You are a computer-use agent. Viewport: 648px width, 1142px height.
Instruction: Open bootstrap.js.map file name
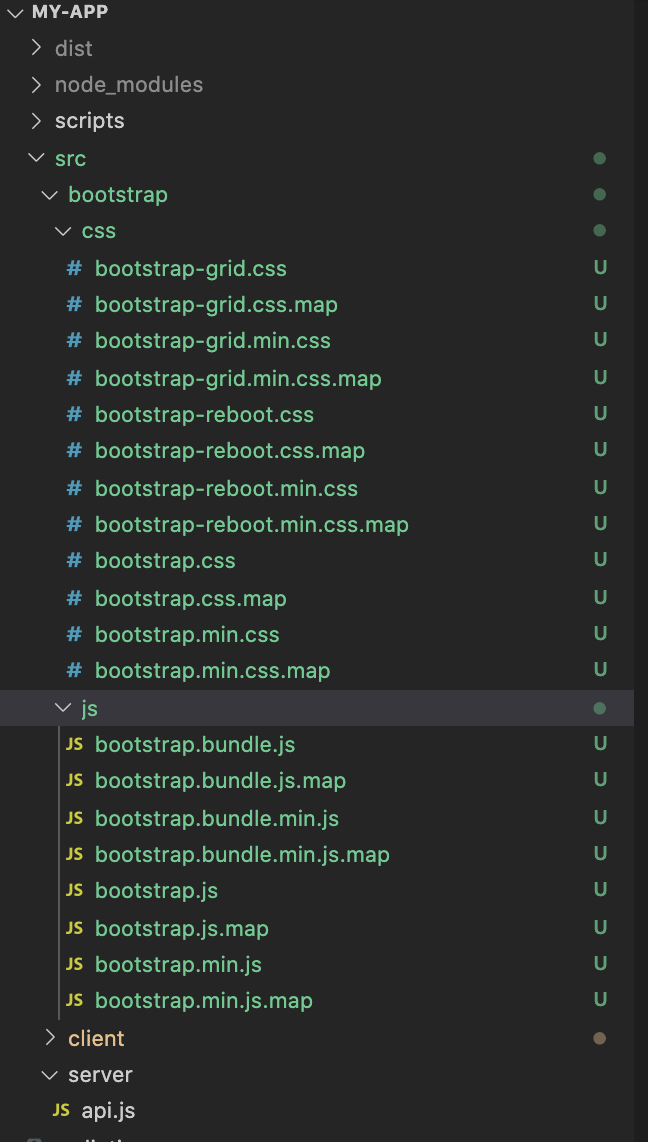coord(182,929)
